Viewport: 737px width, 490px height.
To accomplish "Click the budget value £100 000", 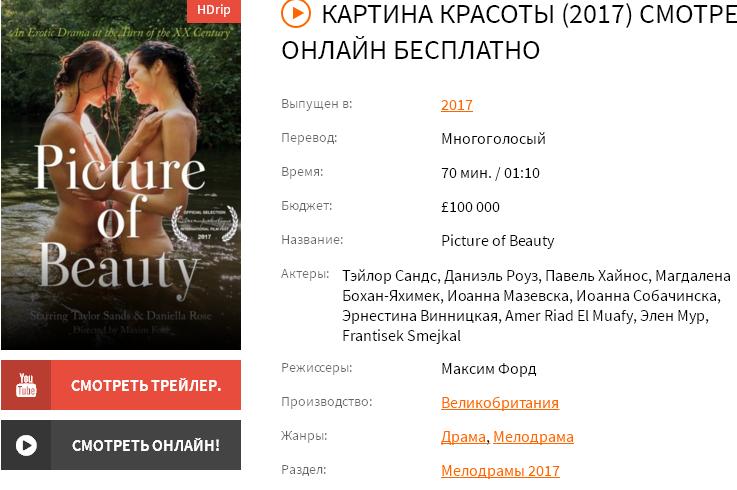I will point(470,207).
